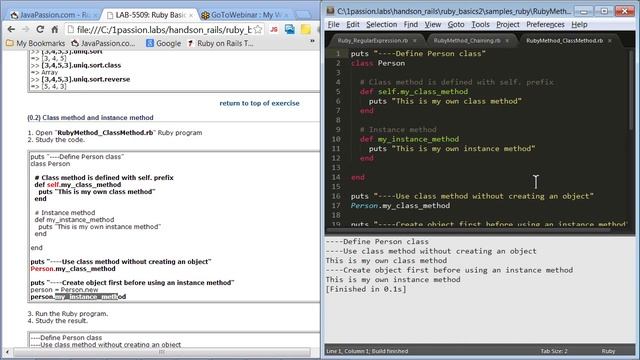This screenshot has width=640, height=360.
Task: Click the def self.my_class_method line in editor
Action: point(414,92)
